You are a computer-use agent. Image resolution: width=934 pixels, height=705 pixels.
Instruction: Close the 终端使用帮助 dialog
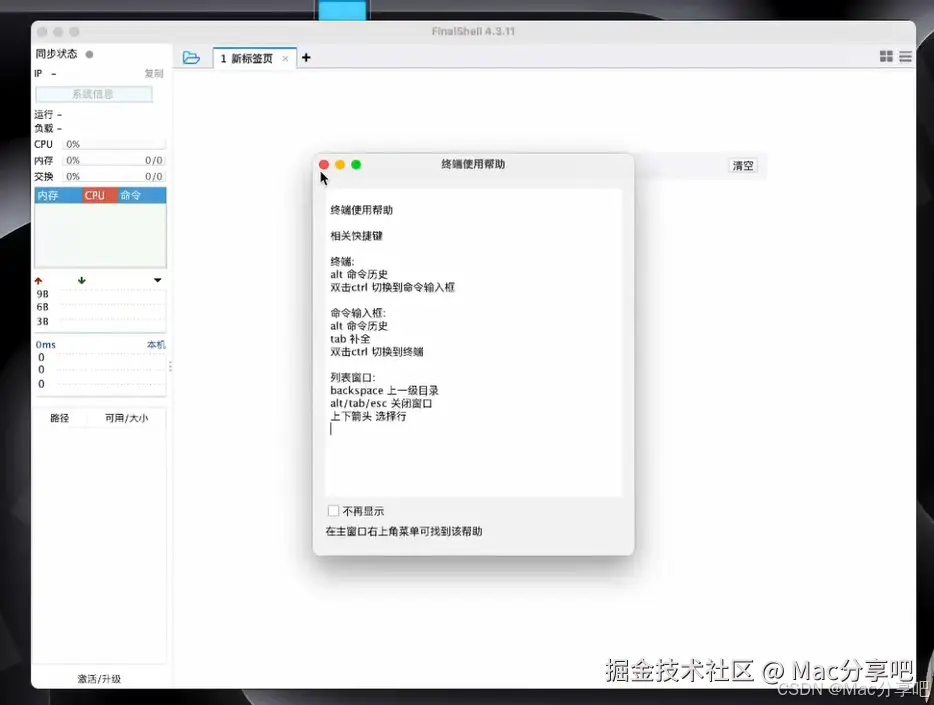tap(324, 165)
